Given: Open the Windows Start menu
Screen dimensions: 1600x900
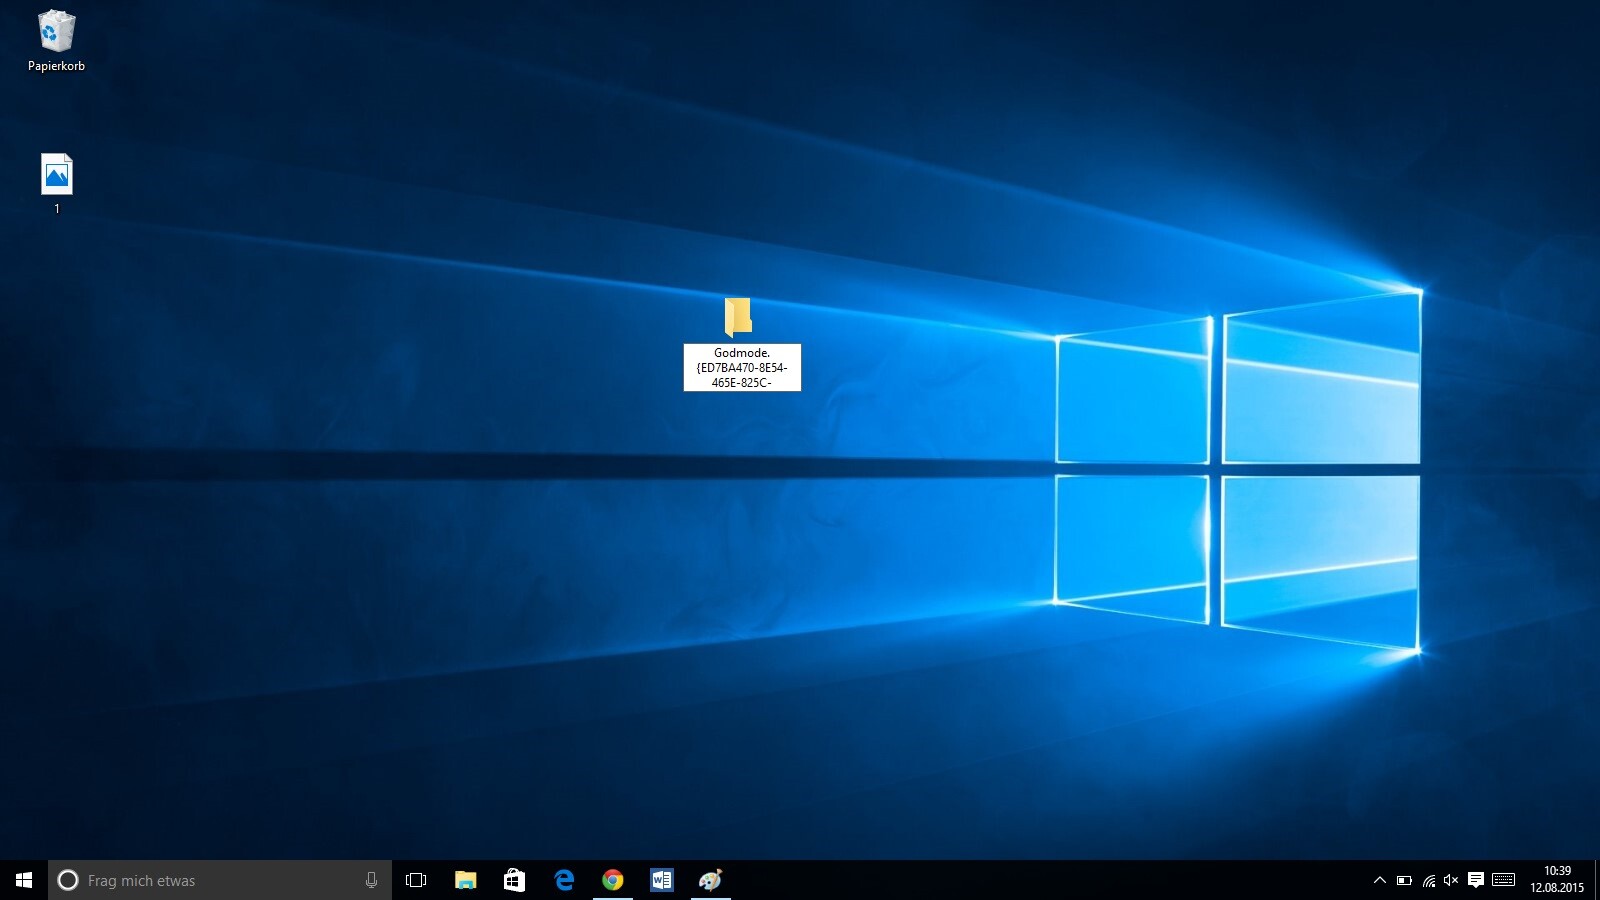Looking at the screenshot, I should [24, 880].
